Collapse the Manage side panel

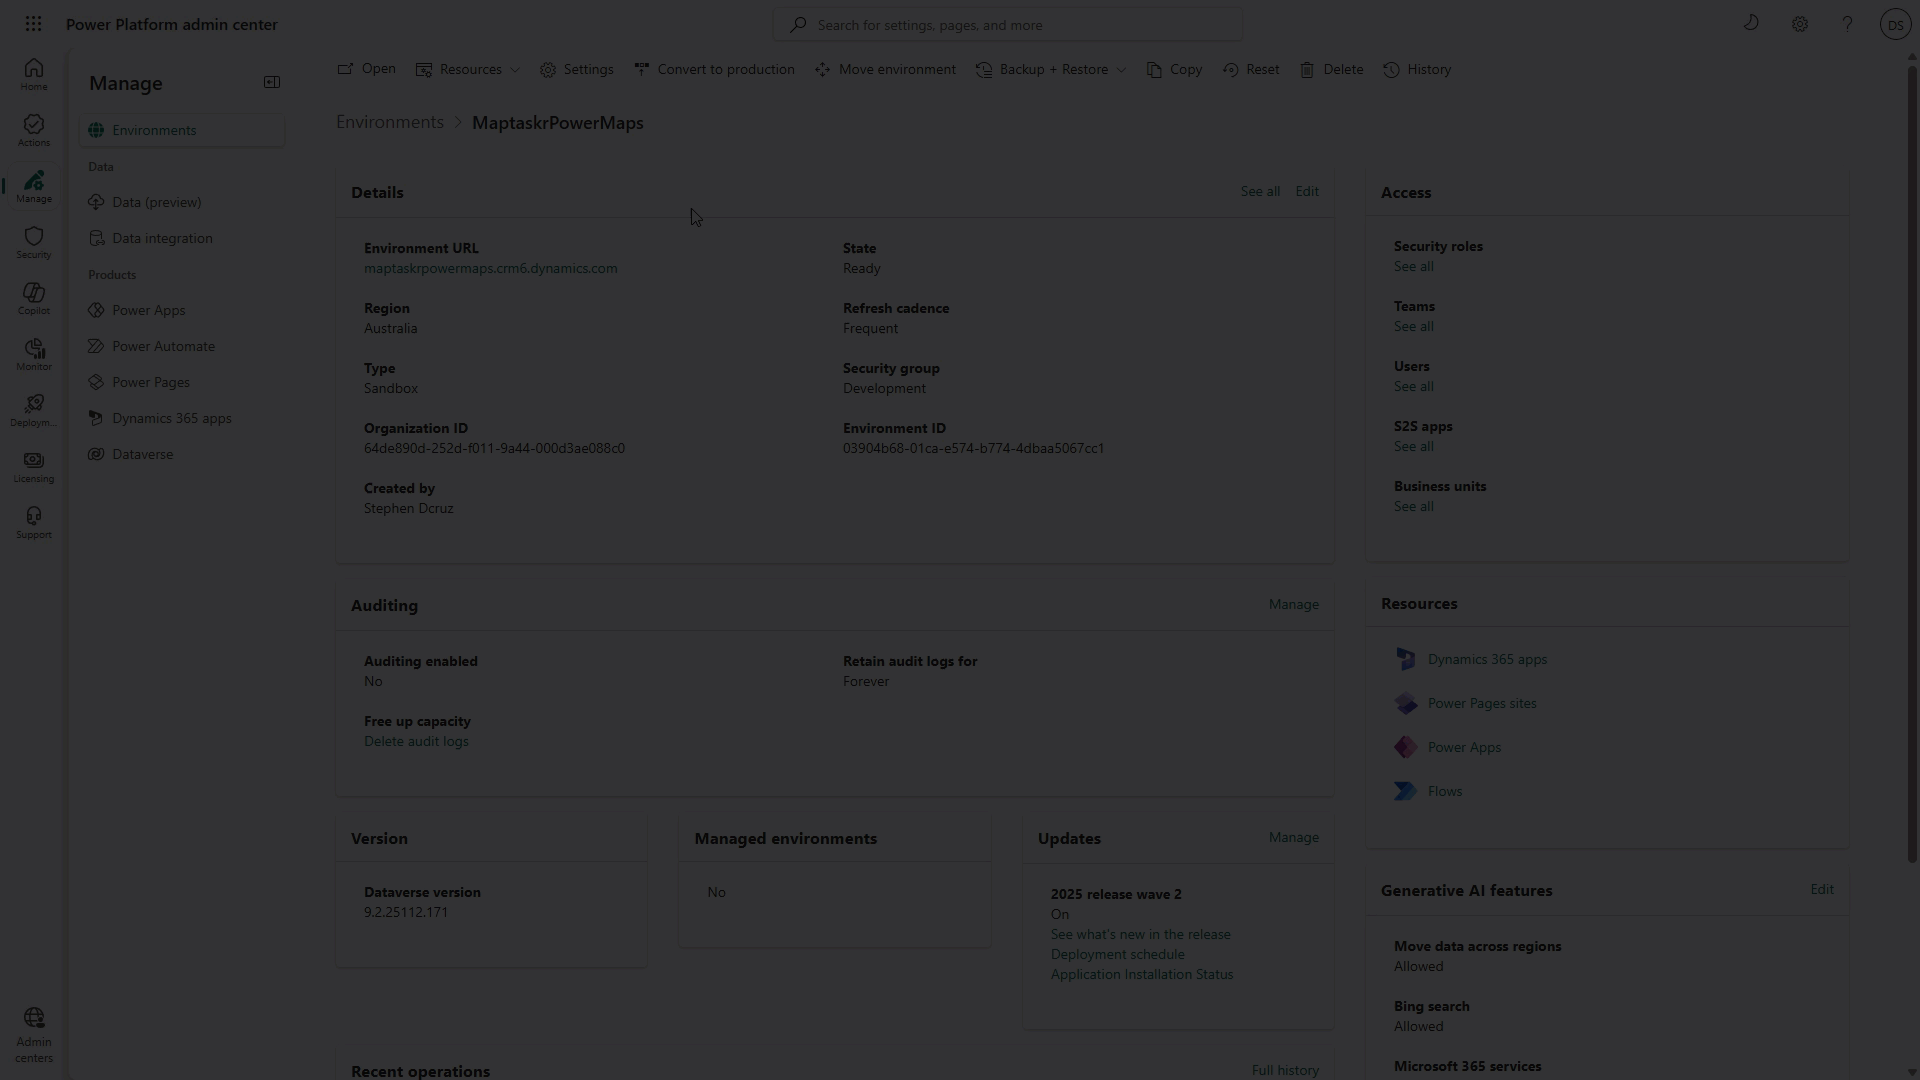click(x=271, y=82)
